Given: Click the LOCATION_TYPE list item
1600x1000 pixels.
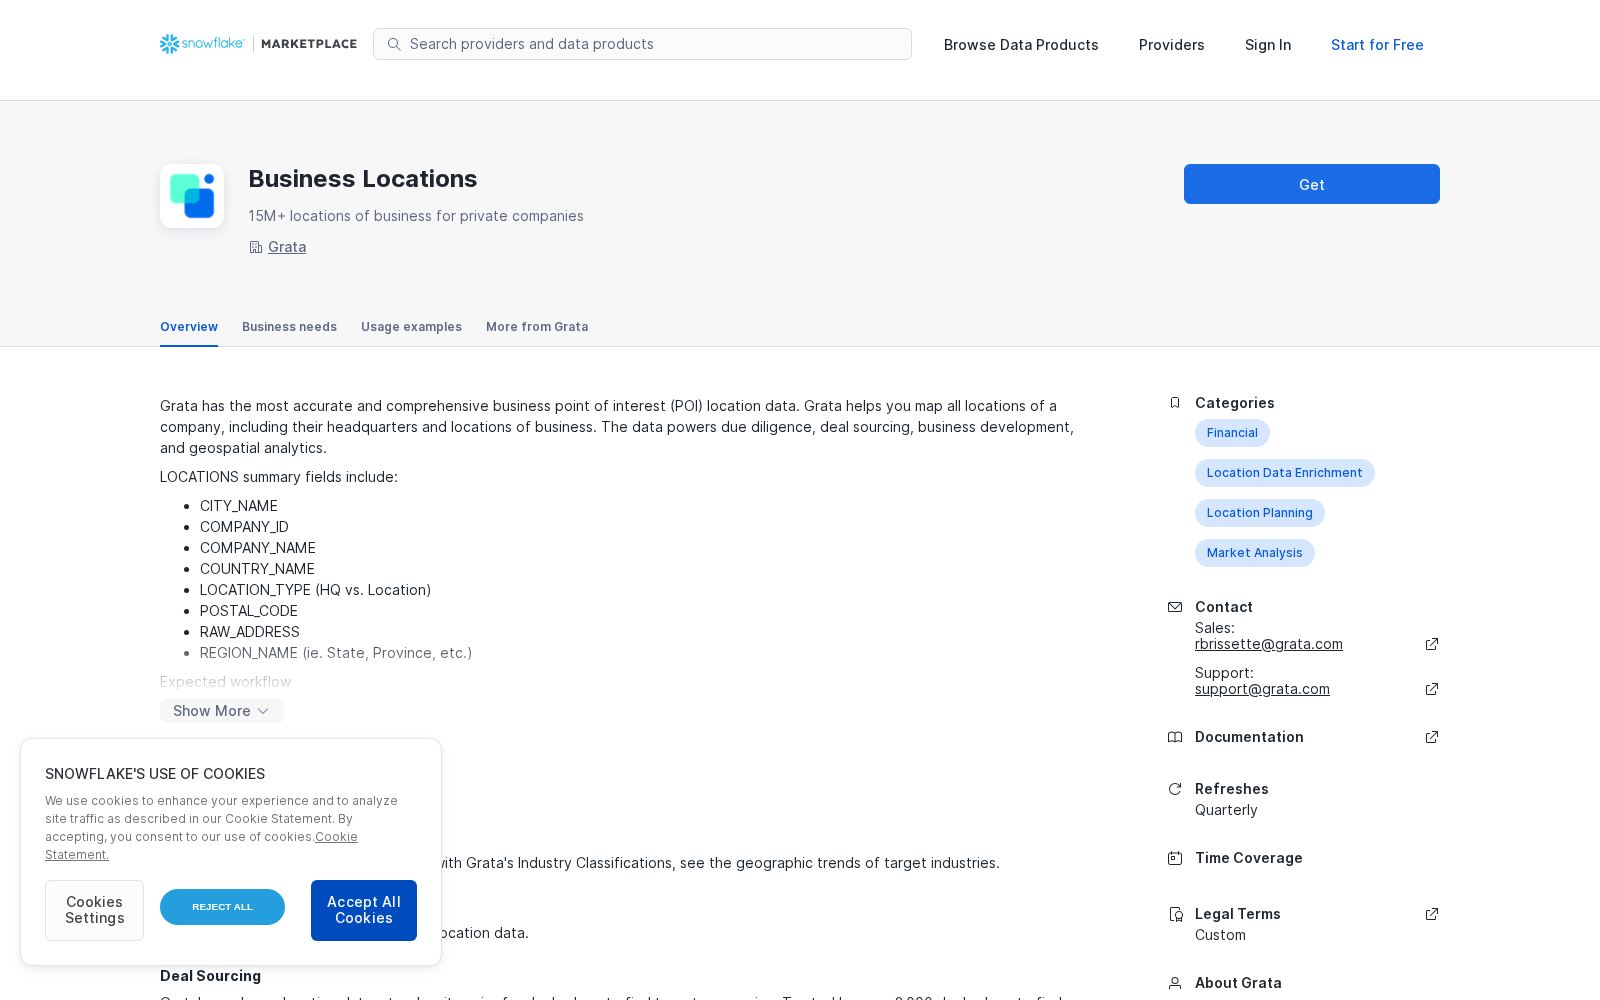Looking at the screenshot, I should (x=316, y=590).
